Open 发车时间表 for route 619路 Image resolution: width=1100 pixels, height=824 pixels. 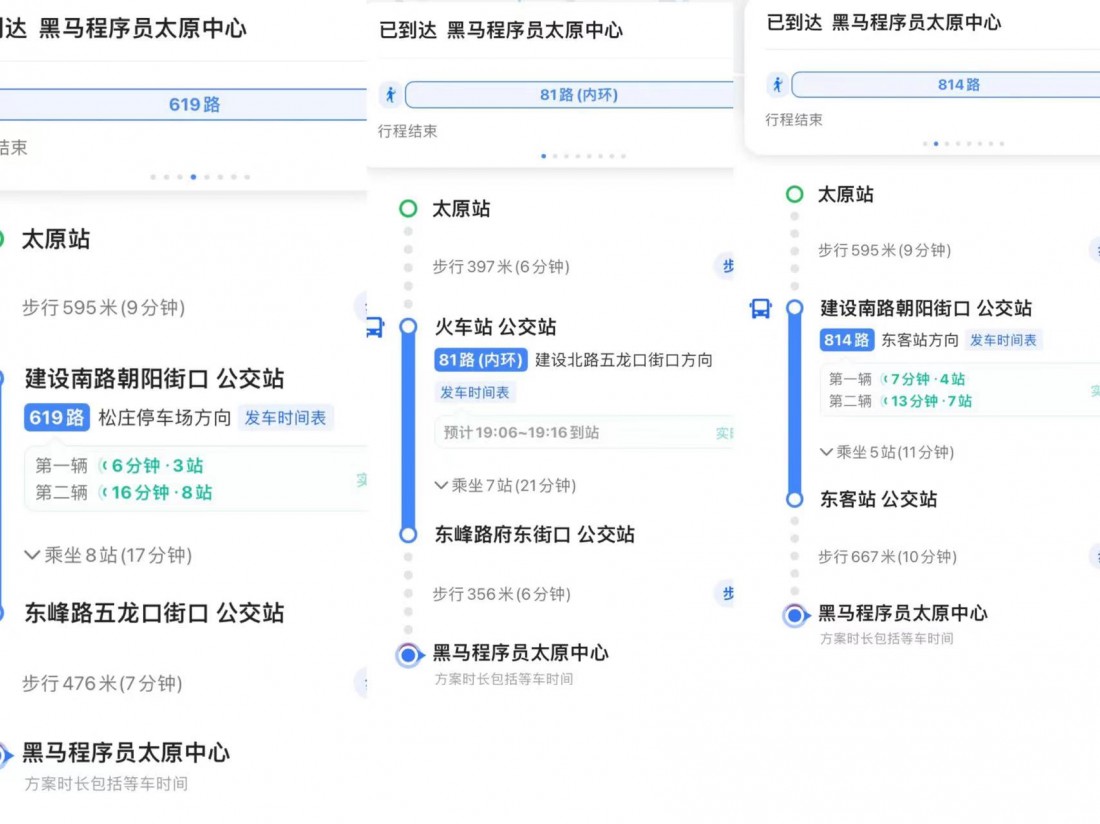286,418
